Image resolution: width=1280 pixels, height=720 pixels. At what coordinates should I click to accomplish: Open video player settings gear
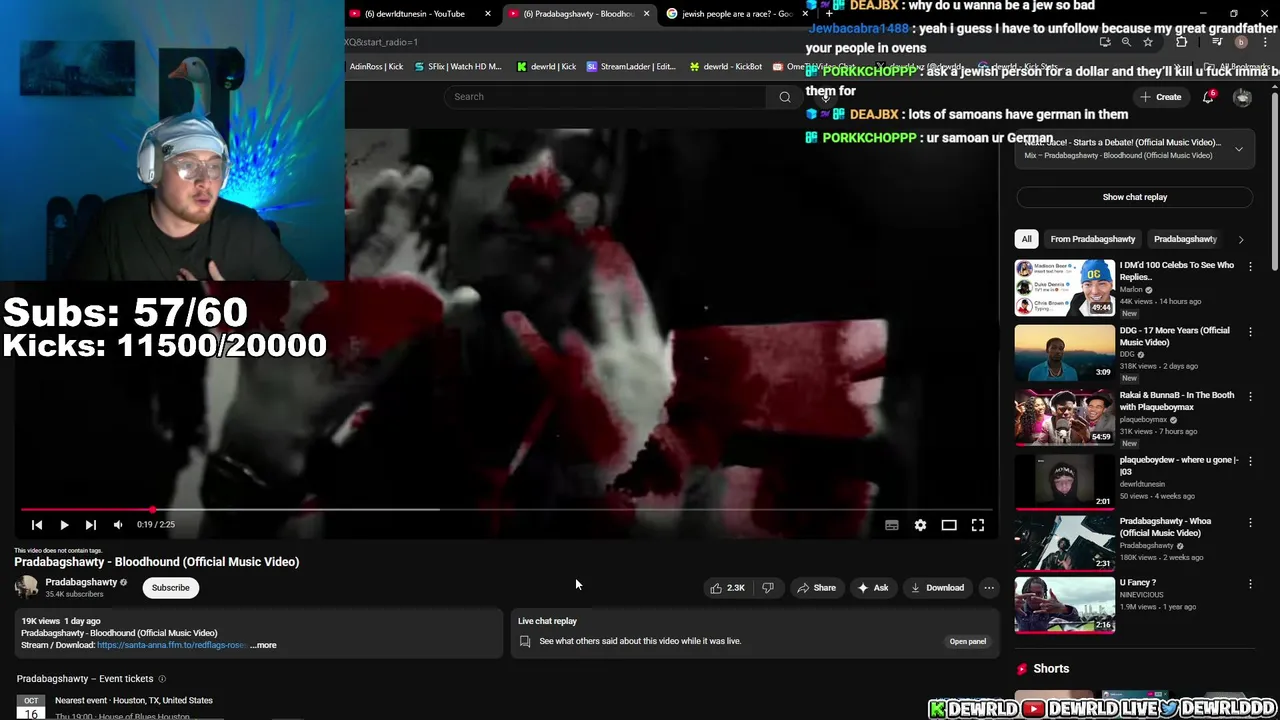(x=920, y=525)
